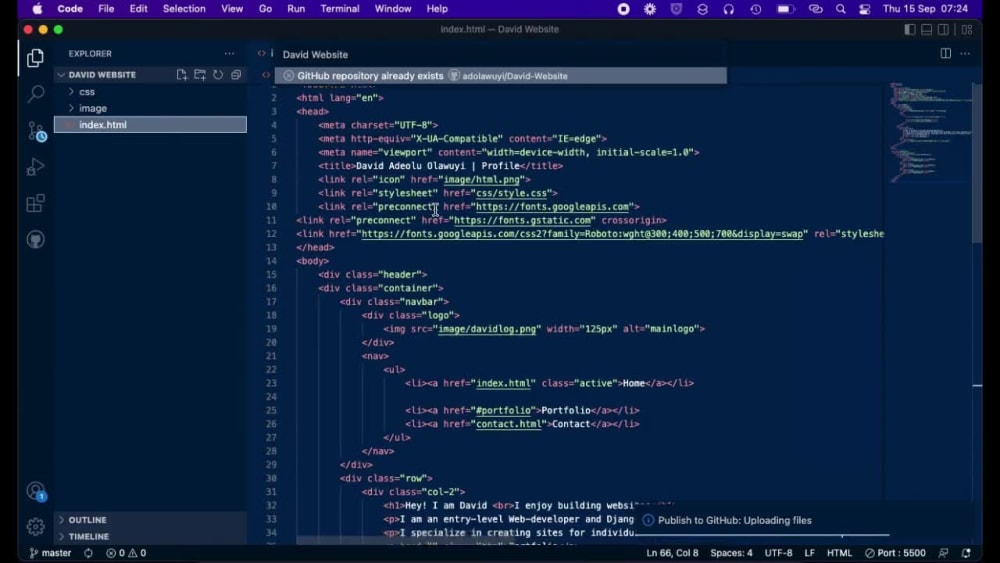
Task: Open editor more actions menu
Action: click(965, 54)
